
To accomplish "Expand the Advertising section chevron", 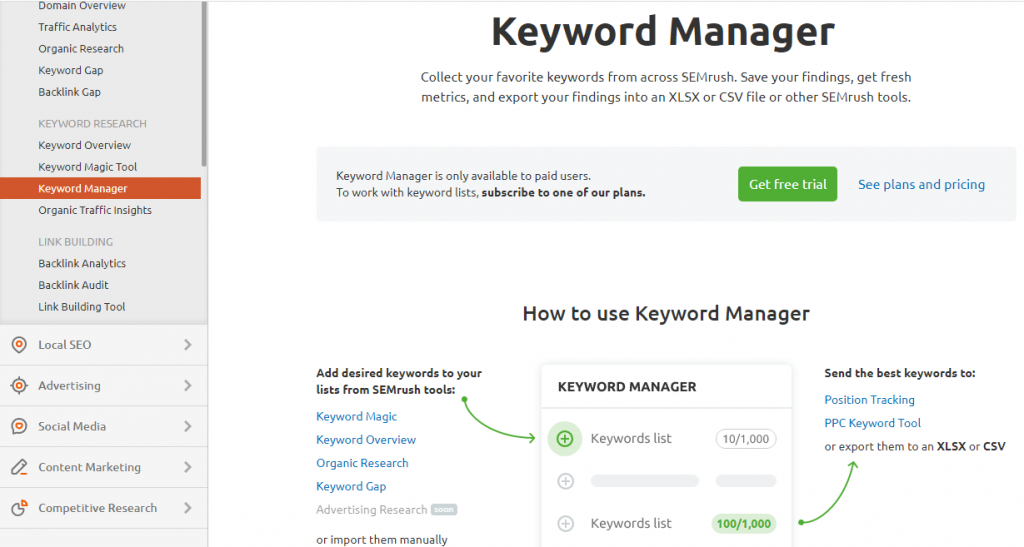I will tap(187, 386).
